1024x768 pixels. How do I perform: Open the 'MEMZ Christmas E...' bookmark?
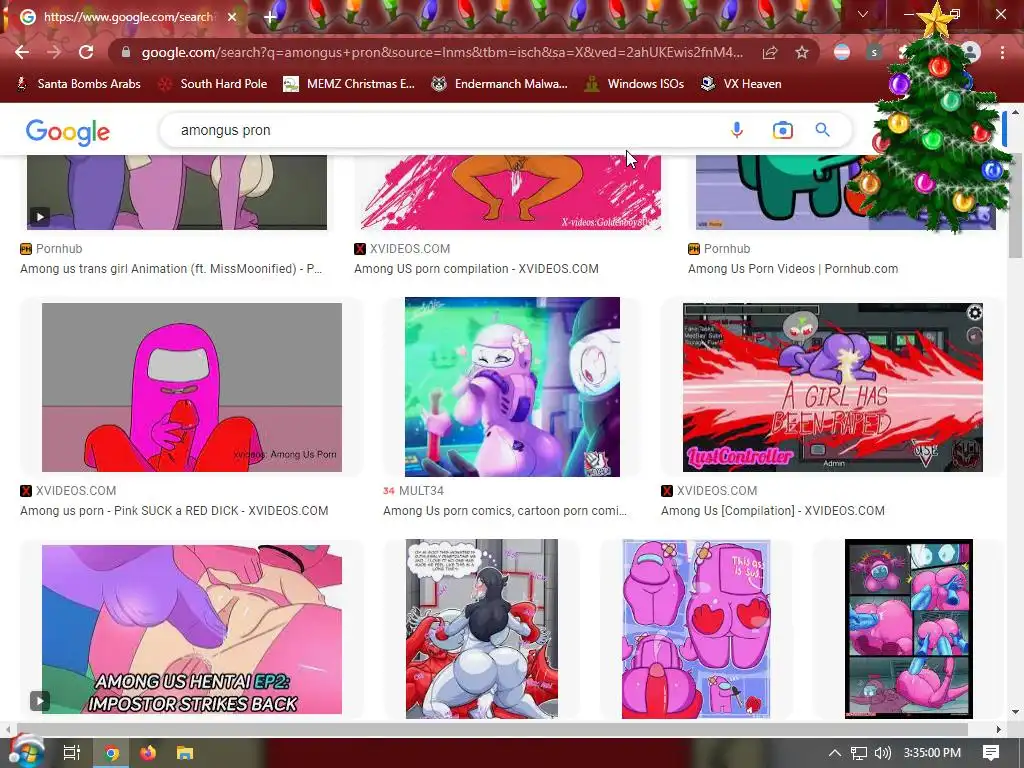tap(349, 84)
